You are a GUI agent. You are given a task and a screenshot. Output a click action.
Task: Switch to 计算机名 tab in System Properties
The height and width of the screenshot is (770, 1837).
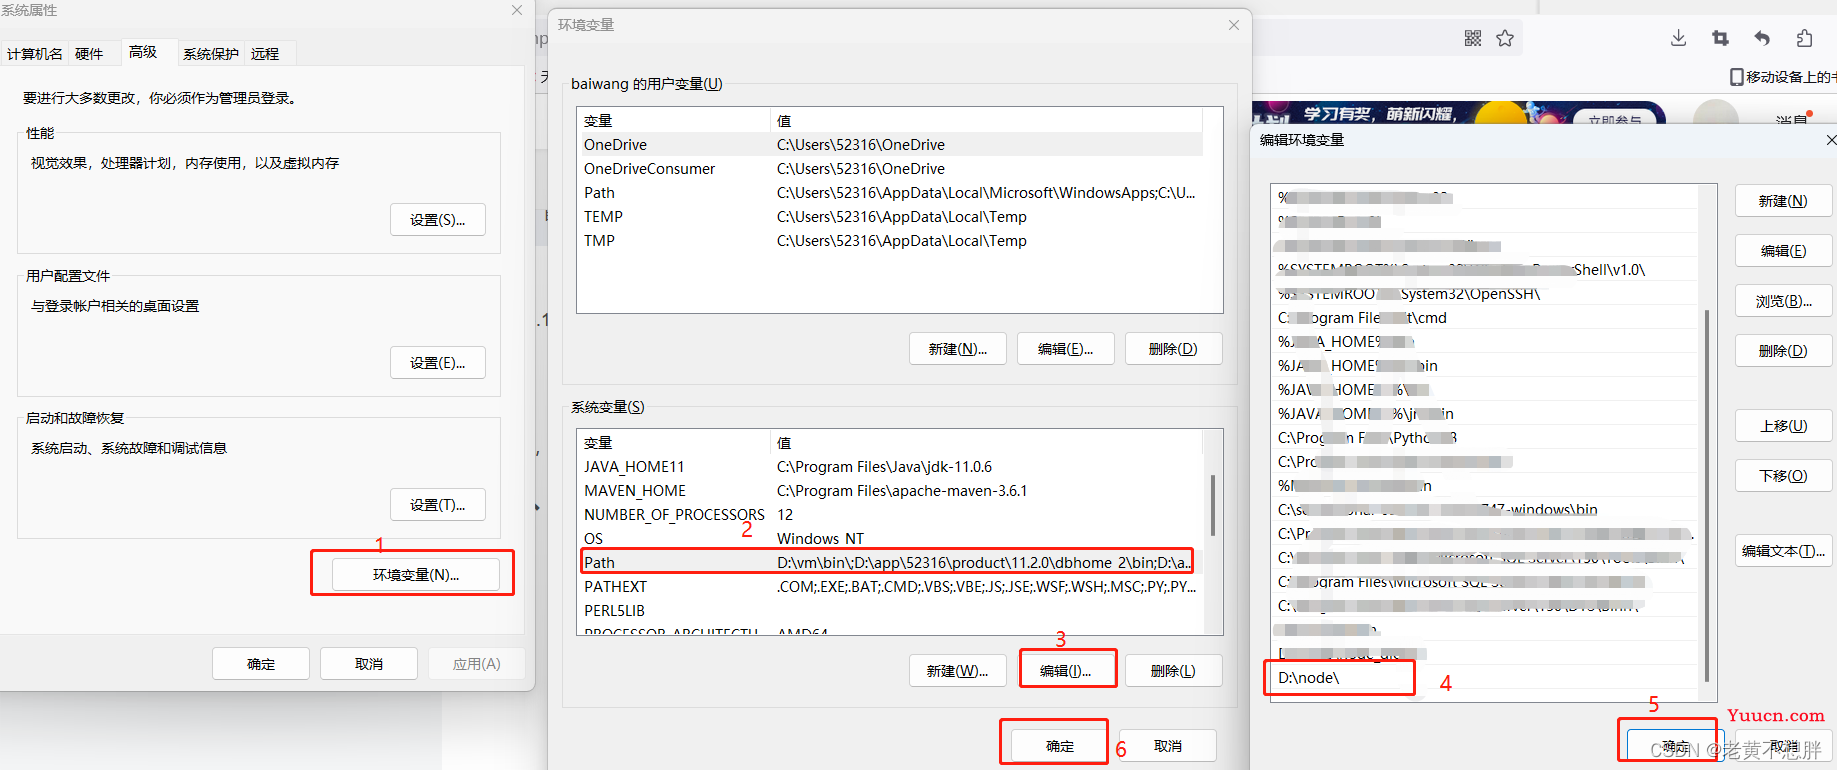pyautogui.click(x=35, y=54)
